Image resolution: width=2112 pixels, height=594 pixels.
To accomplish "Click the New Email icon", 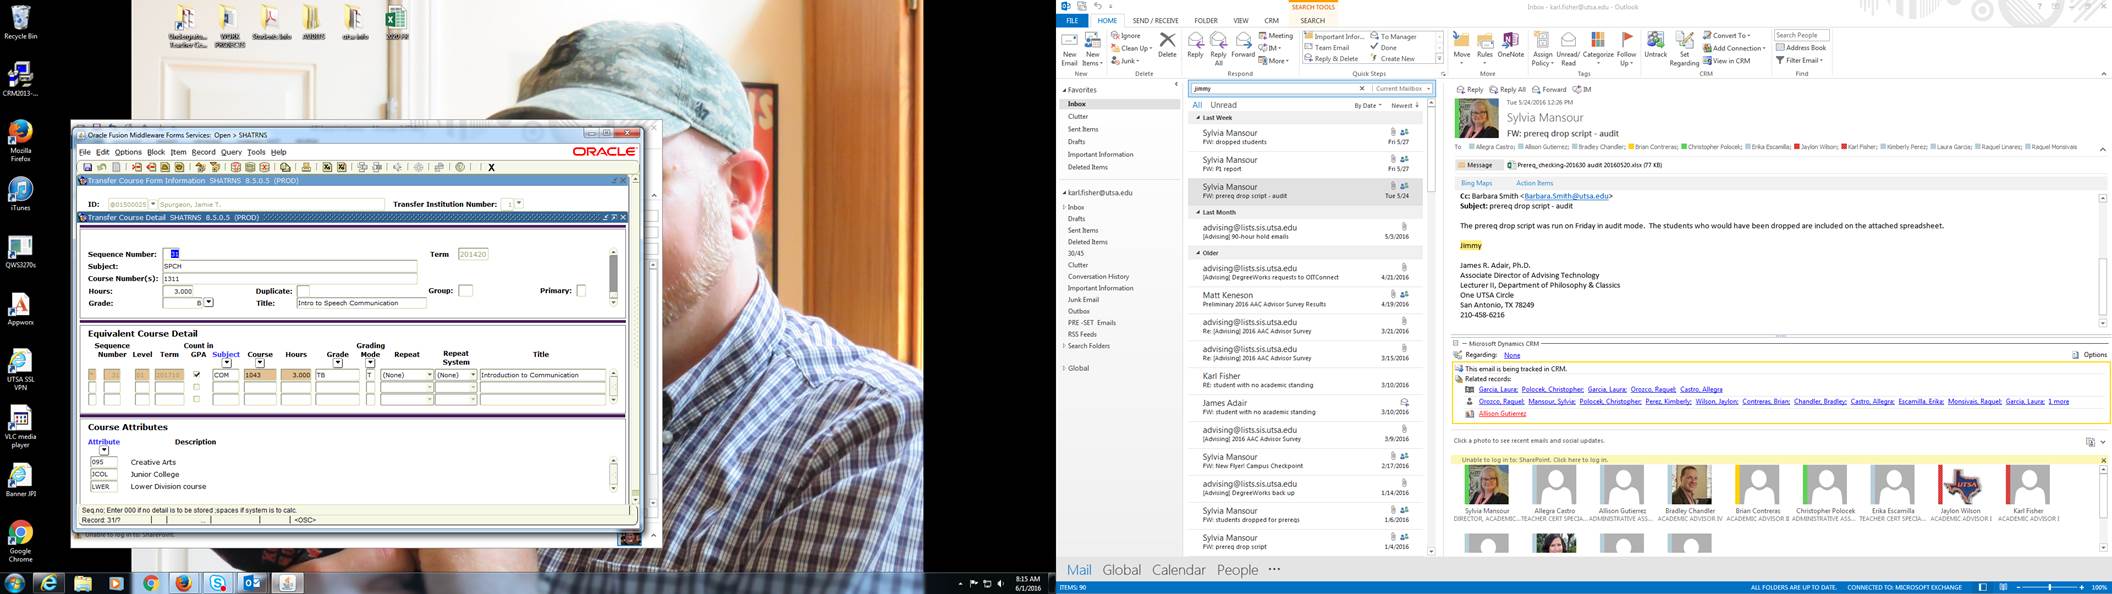I will tap(1069, 47).
